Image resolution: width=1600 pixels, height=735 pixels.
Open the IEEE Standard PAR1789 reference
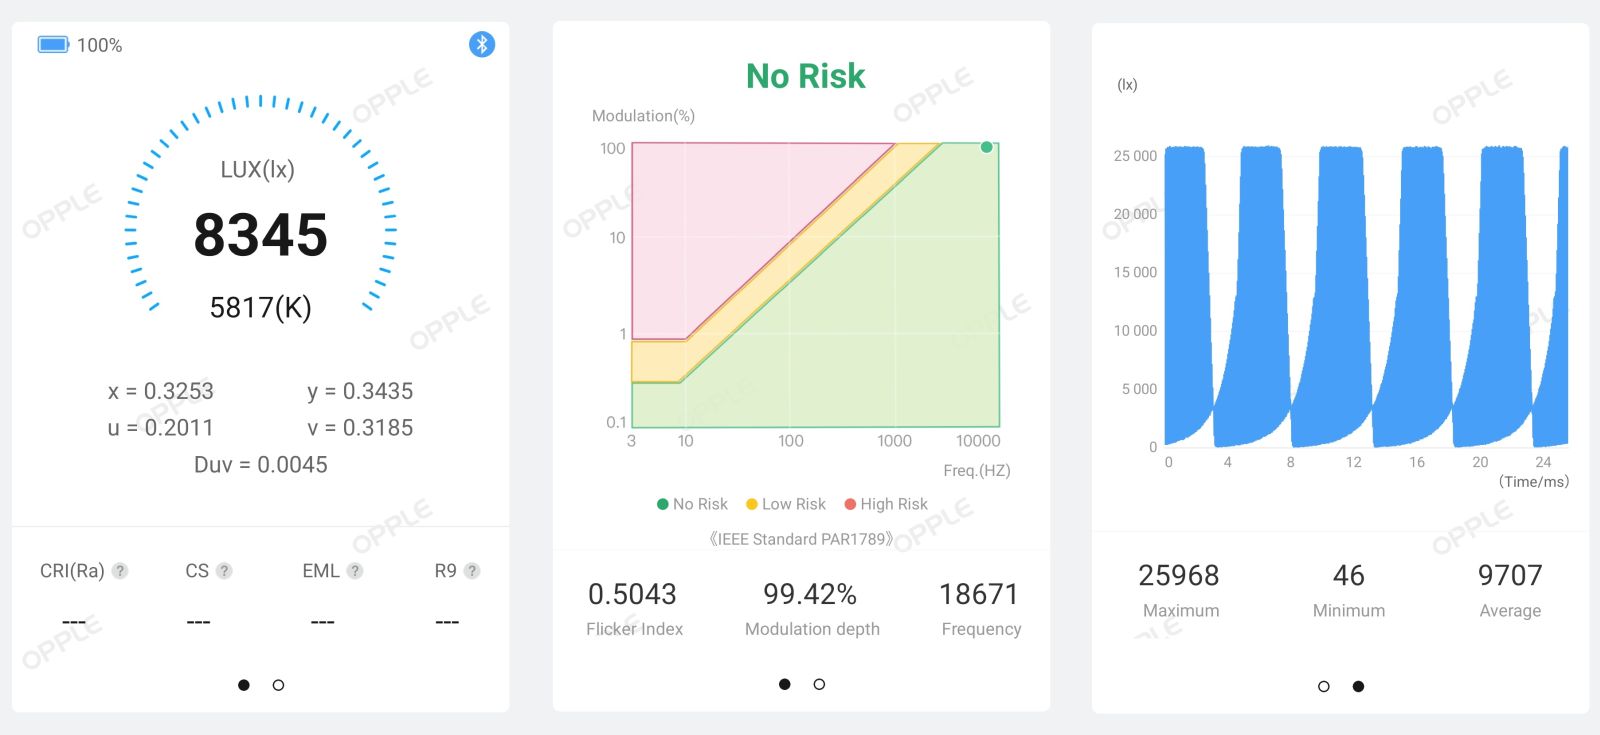800,539
